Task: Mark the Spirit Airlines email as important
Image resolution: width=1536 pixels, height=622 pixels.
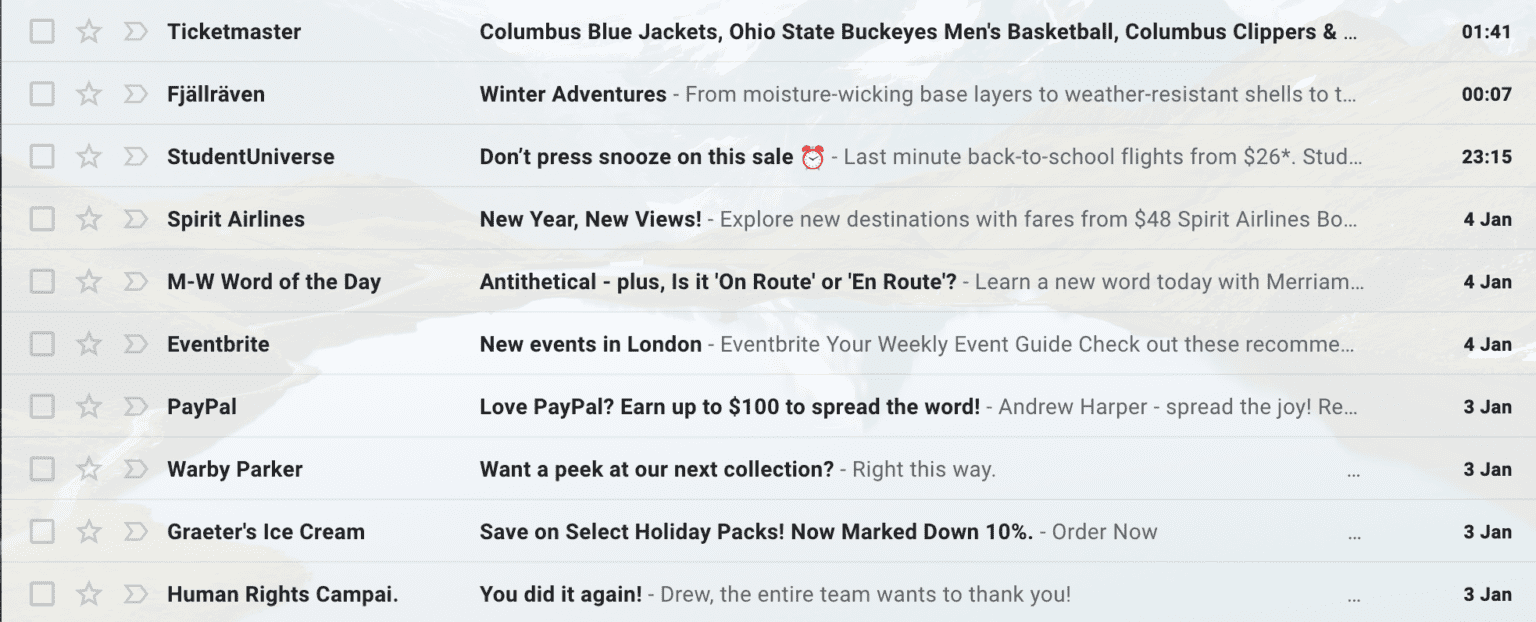Action: (x=136, y=218)
